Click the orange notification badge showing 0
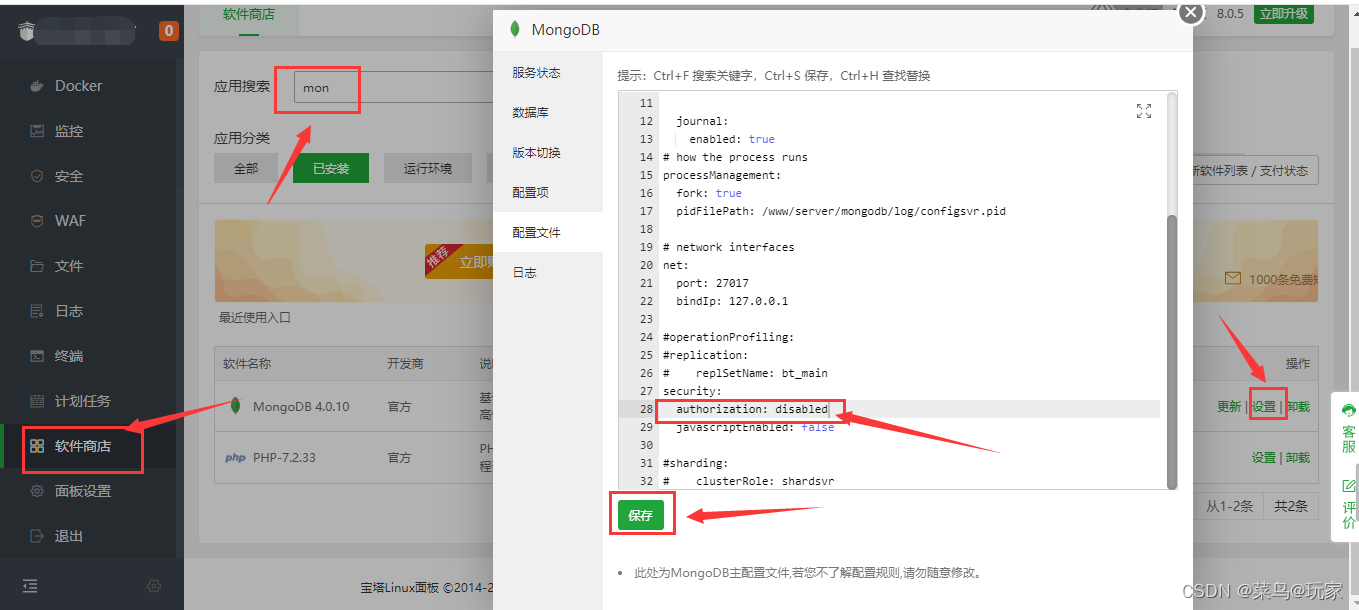This screenshot has height=610, width=1359. 169,31
